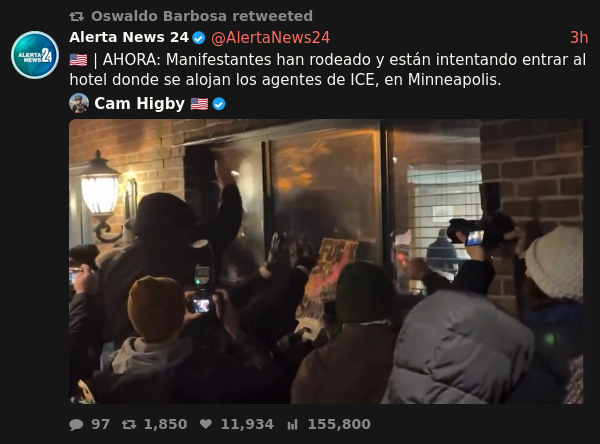This screenshot has width=600, height=444.
Task: Click the views bar chart icon
Action: (x=292, y=424)
